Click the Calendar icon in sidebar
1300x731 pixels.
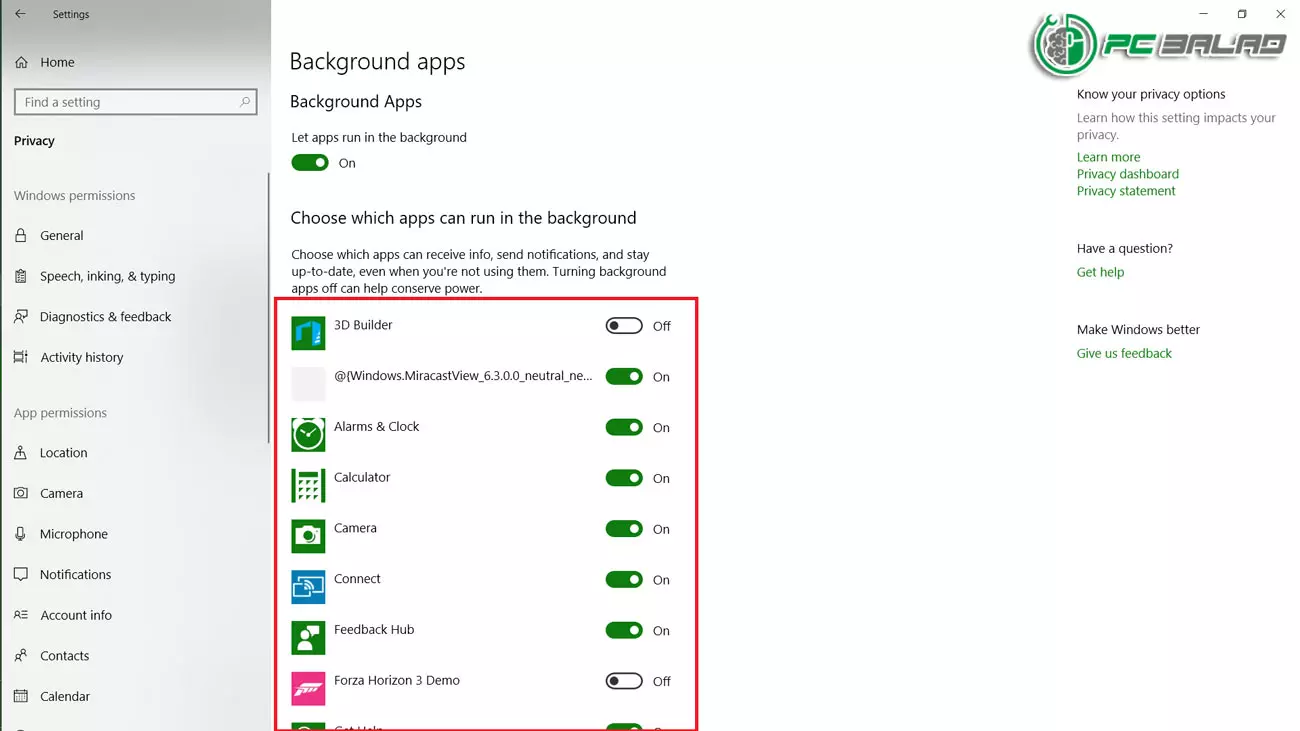pyautogui.click(x=21, y=696)
